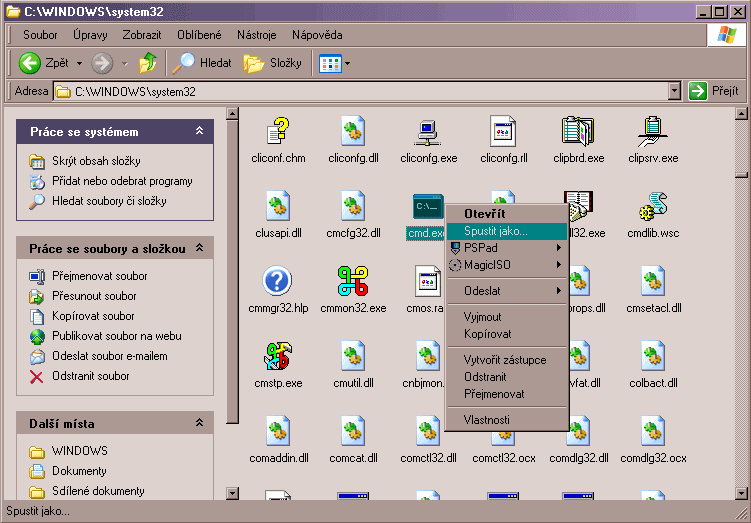This screenshot has height=523, width=751.
Task: Click the Přejmenovat soubor link
Action: coord(99,276)
